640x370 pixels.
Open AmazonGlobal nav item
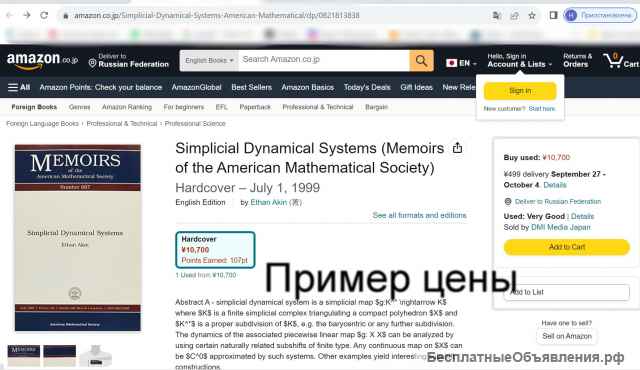click(x=196, y=87)
